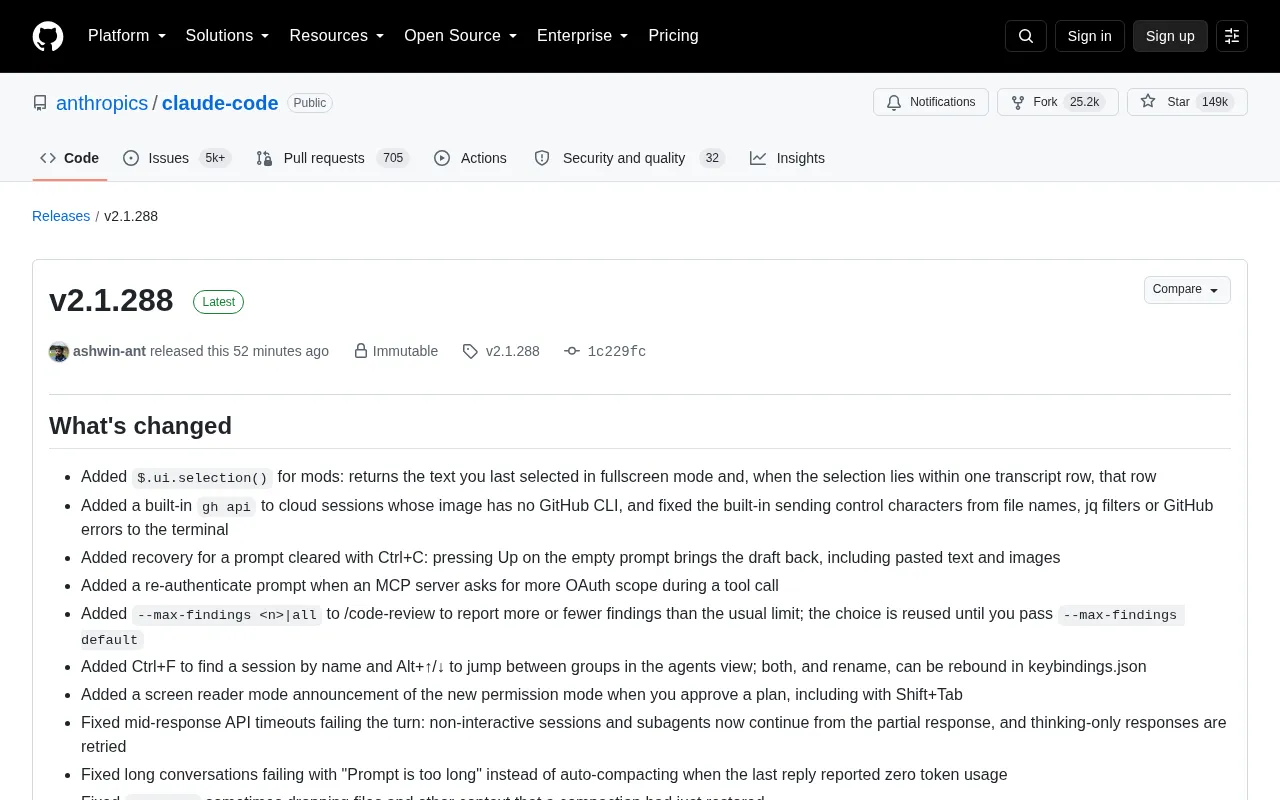Click the commit icon beside 1c229fc
Viewport: 1280px width, 800px height.
pos(572,352)
